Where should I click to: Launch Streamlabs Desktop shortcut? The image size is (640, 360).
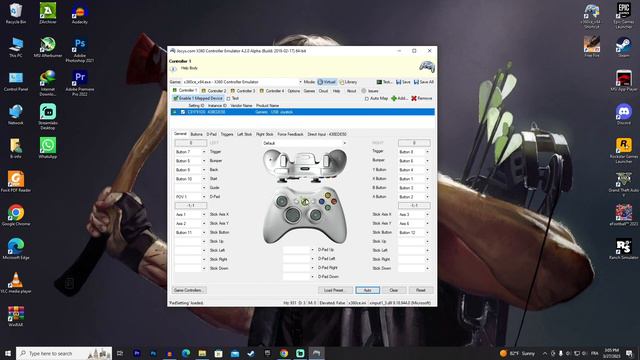click(x=48, y=116)
